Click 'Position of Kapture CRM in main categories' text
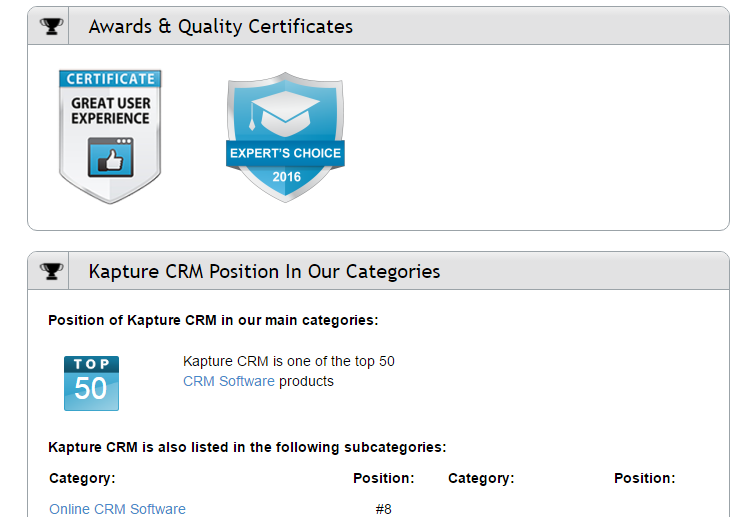The width and height of the screenshot is (743, 517). coord(213,320)
